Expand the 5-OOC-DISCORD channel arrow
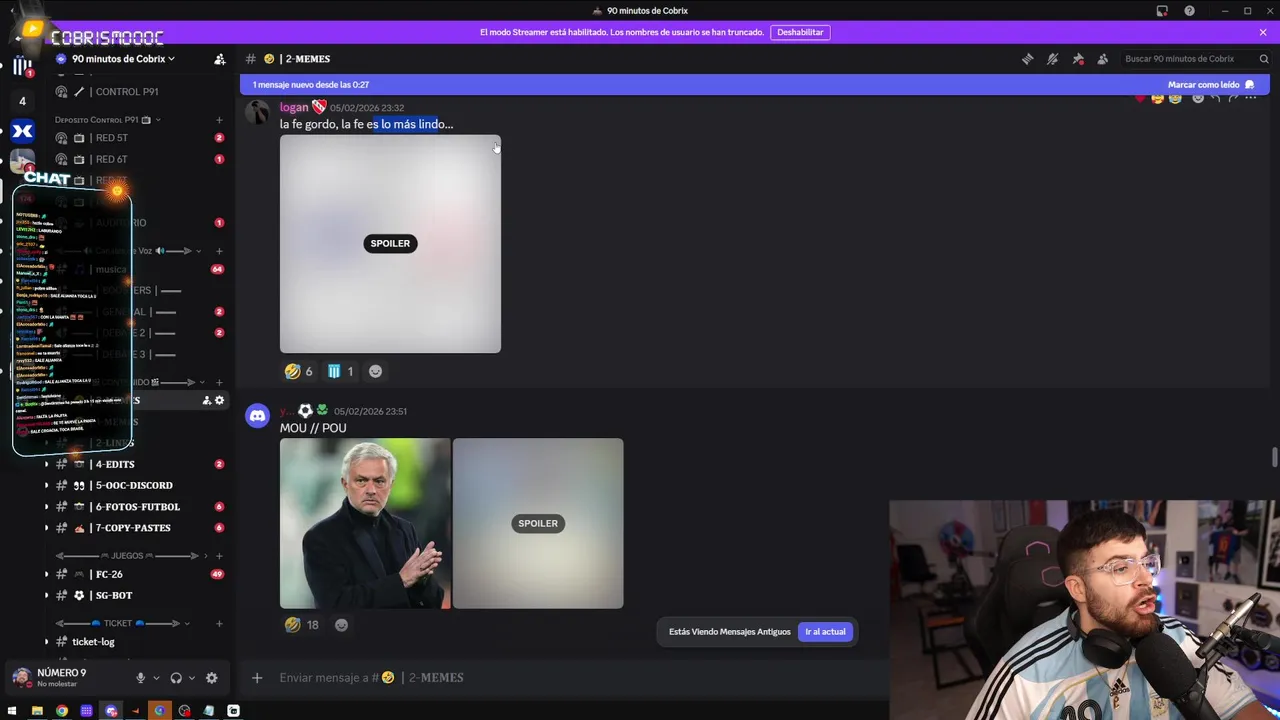 [x=46, y=485]
